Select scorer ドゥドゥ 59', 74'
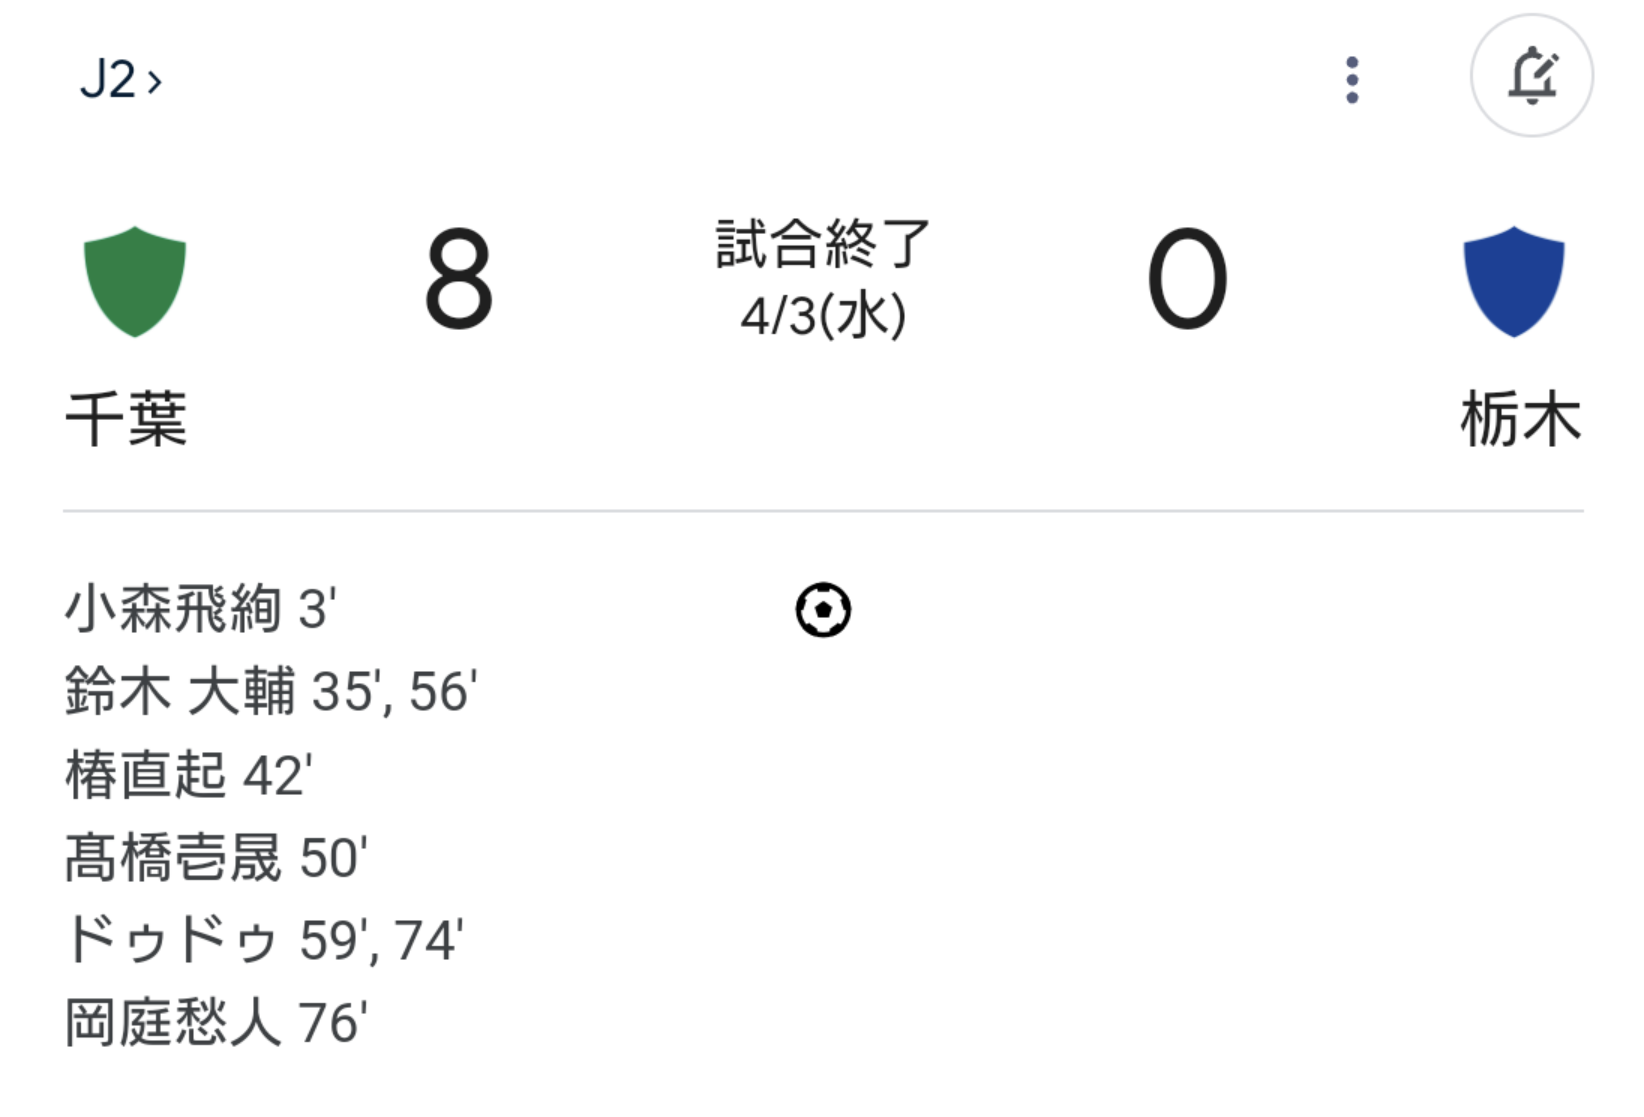Viewport: 1644px width, 1117px height. click(264, 941)
